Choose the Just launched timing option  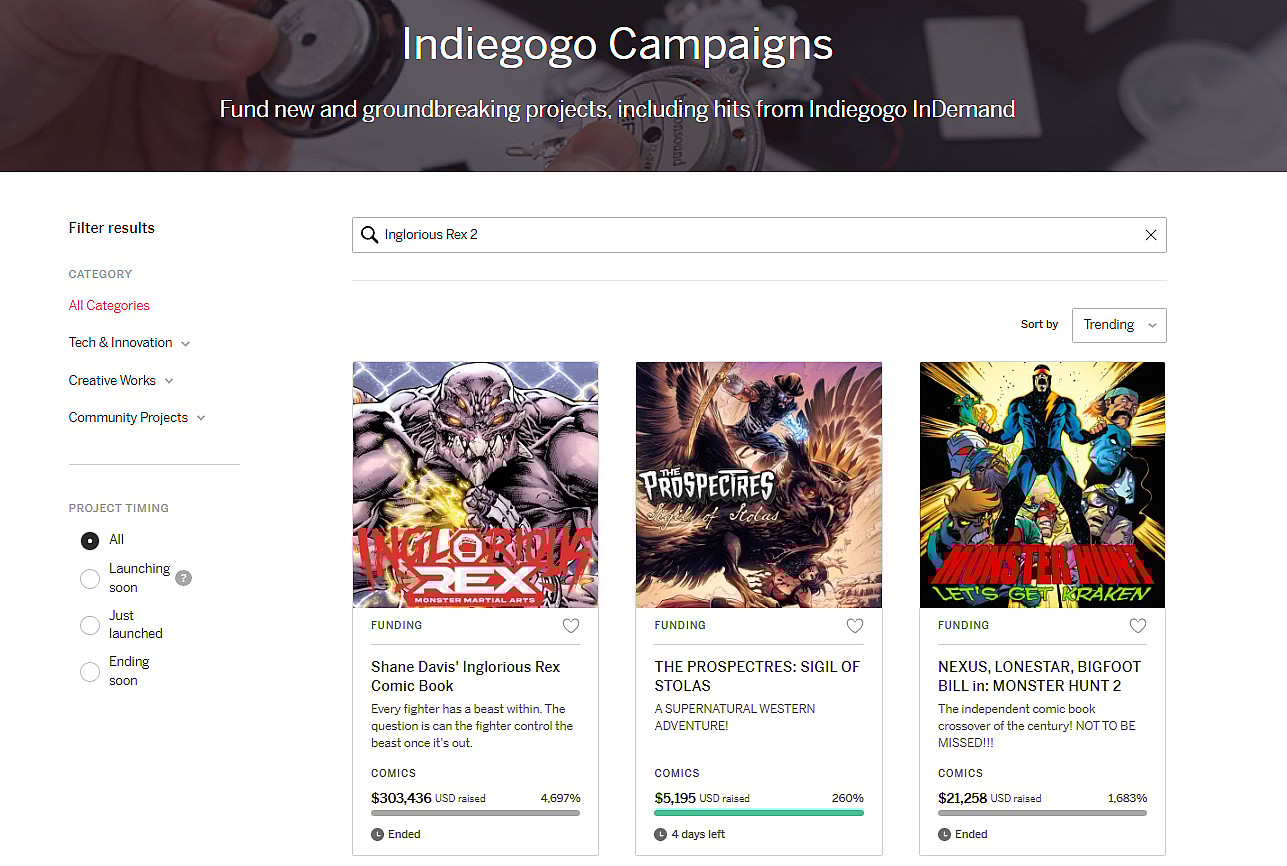point(90,625)
